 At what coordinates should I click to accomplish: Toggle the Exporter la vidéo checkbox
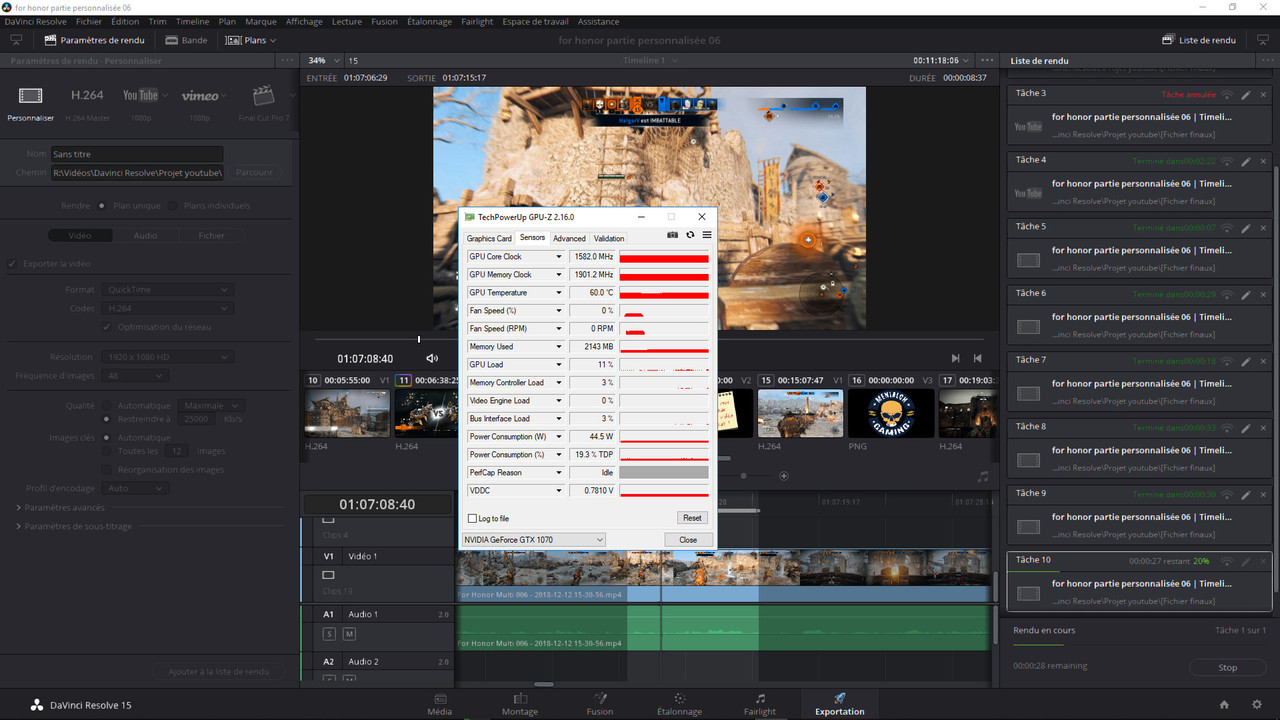pyautogui.click(x=13, y=264)
